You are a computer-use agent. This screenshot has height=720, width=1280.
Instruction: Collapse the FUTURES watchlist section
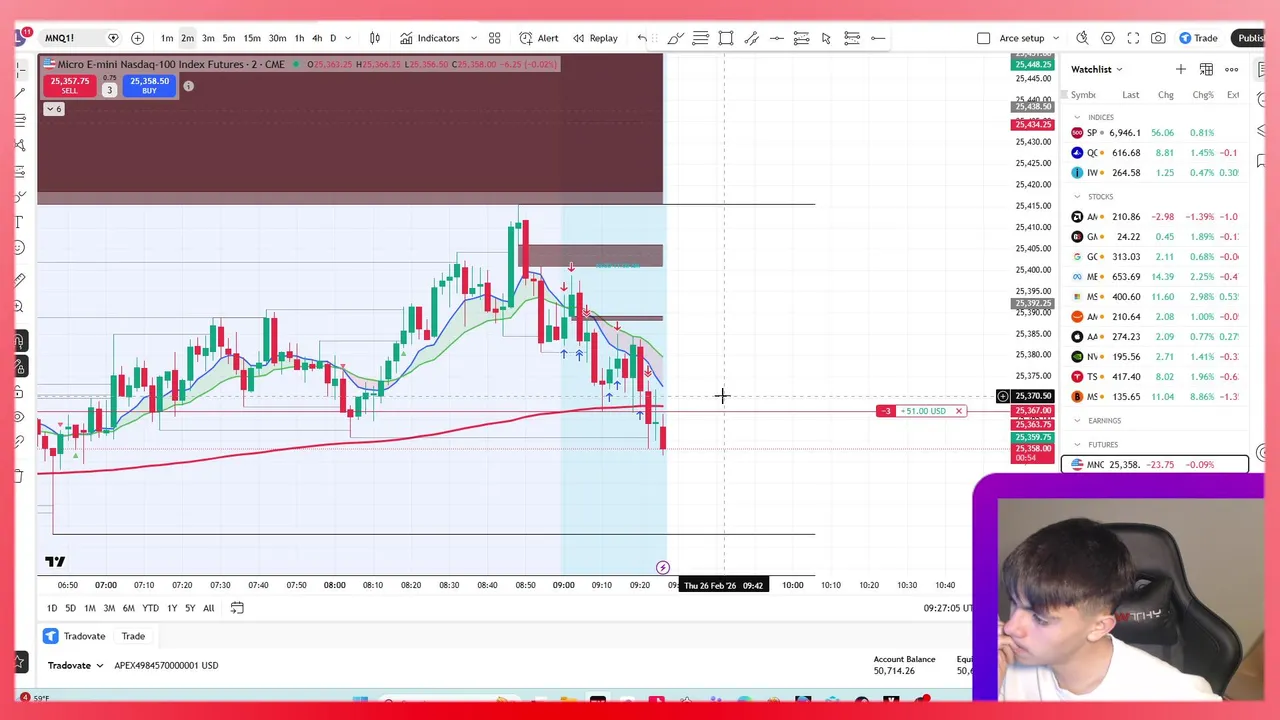1077,445
